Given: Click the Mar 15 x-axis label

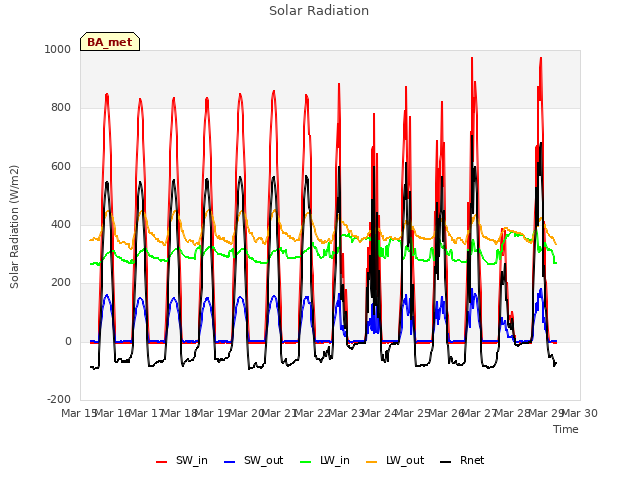Looking at the screenshot, I should tap(79, 413).
